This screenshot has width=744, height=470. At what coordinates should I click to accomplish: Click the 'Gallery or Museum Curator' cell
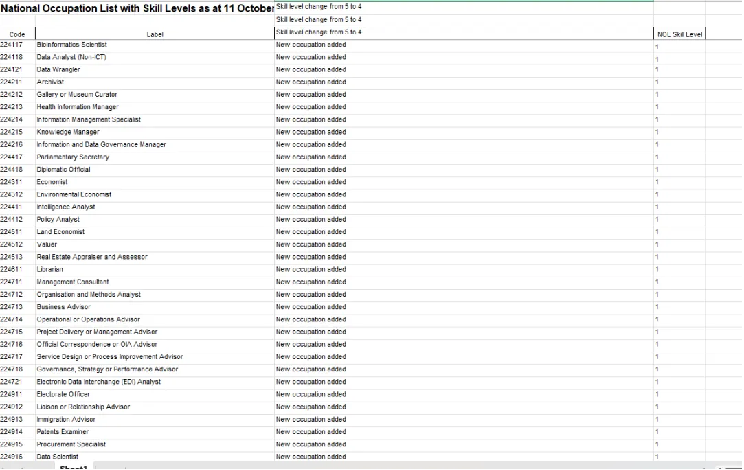(x=77, y=95)
